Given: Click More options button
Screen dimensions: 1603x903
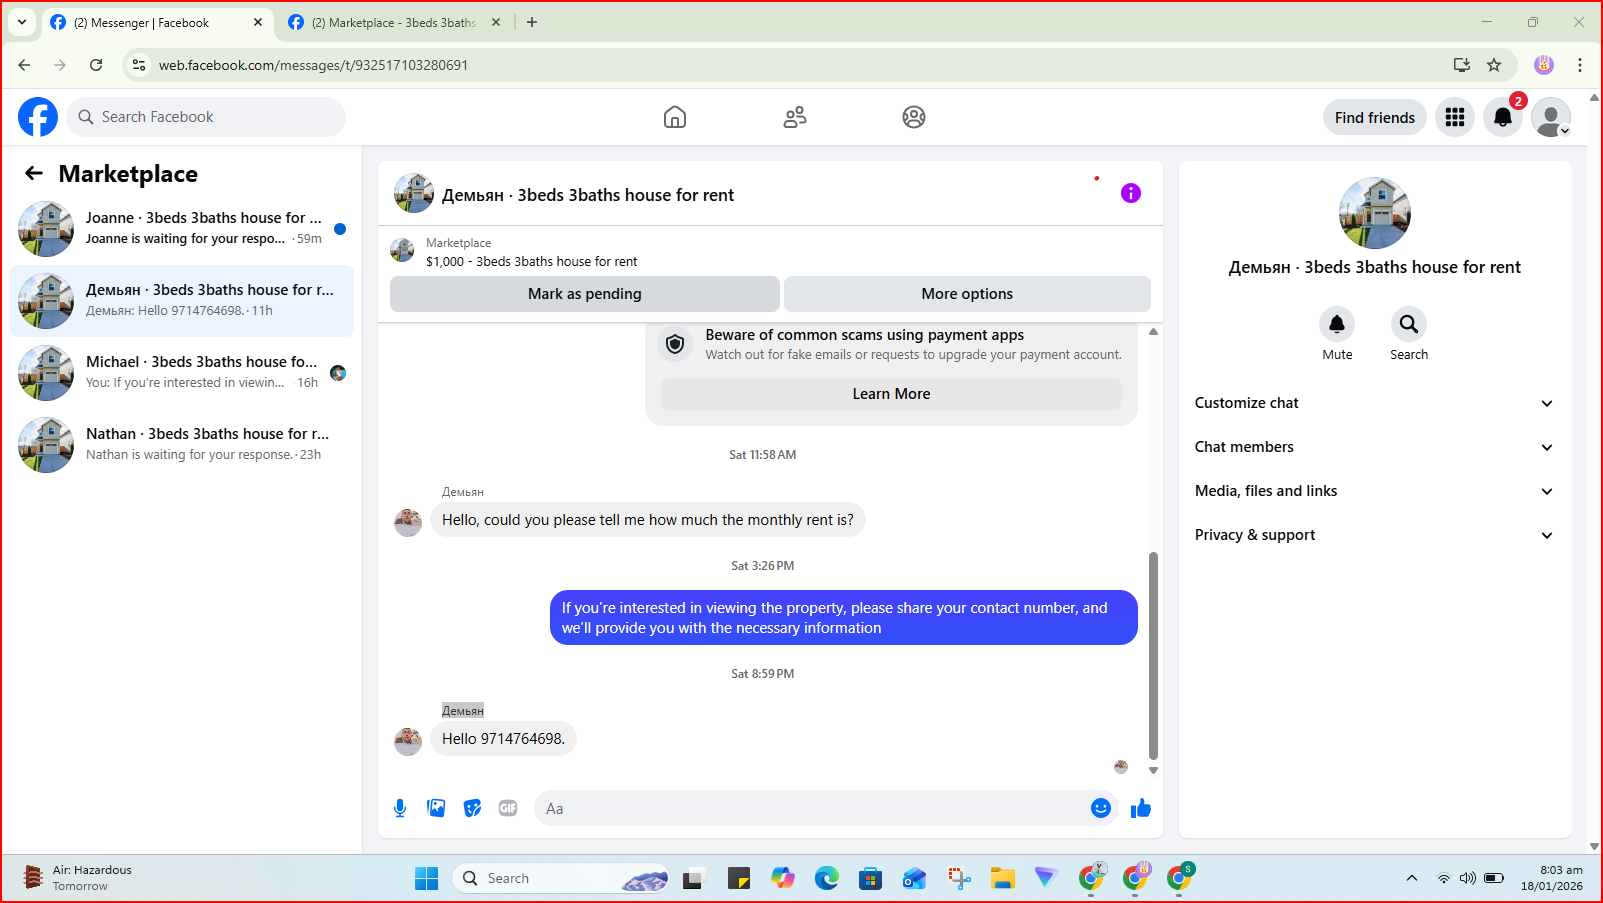Looking at the screenshot, I should point(967,294).
